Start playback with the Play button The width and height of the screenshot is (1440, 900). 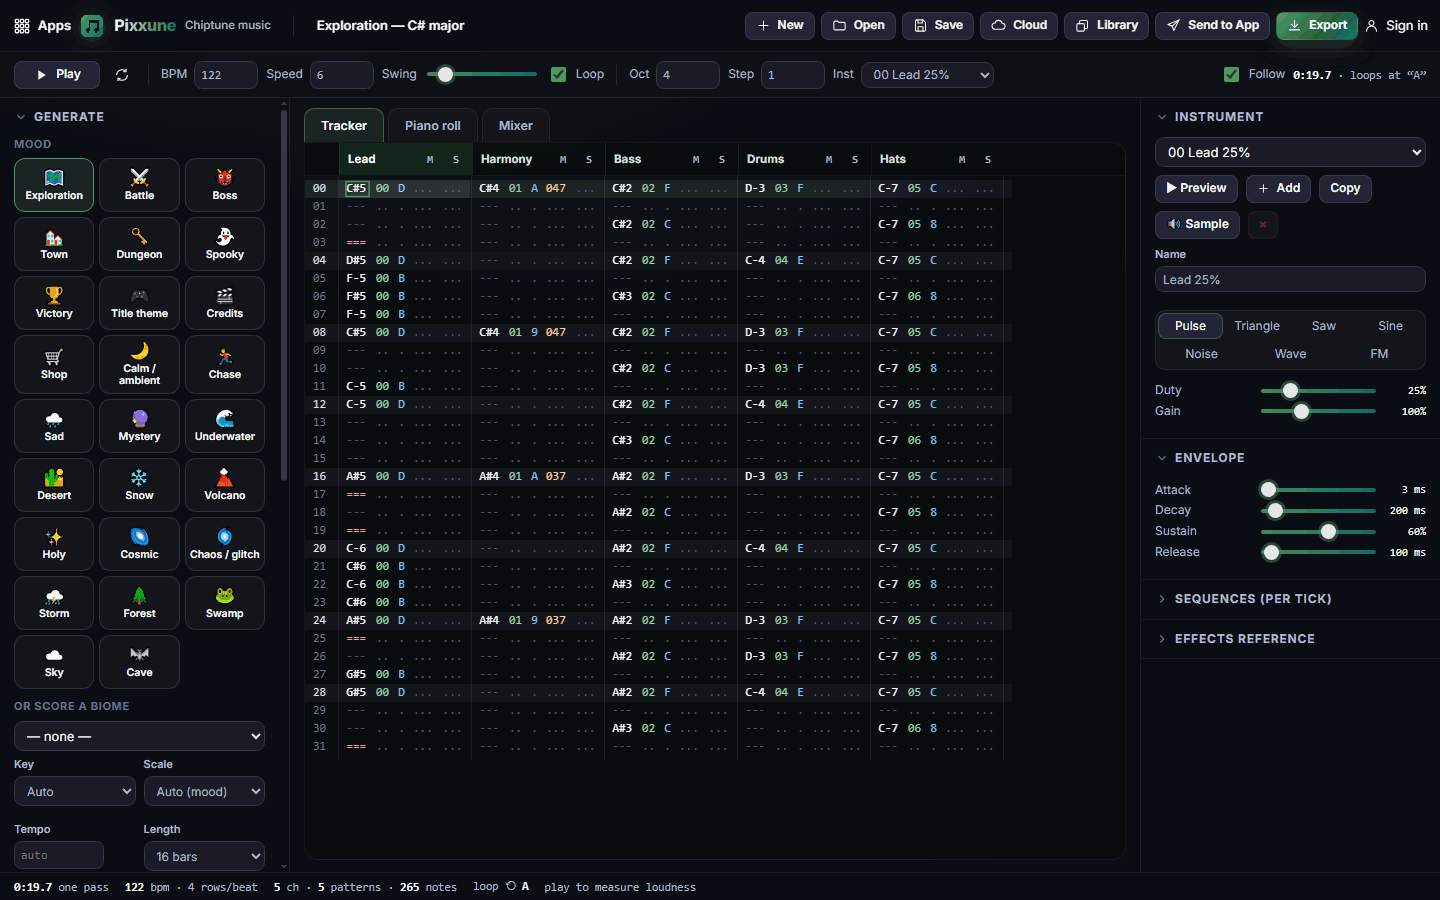tap(57, 75)
